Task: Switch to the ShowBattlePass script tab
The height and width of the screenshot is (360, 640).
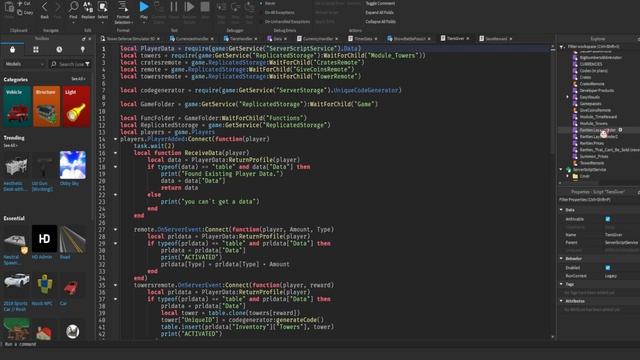Action: tap(409, 39)
